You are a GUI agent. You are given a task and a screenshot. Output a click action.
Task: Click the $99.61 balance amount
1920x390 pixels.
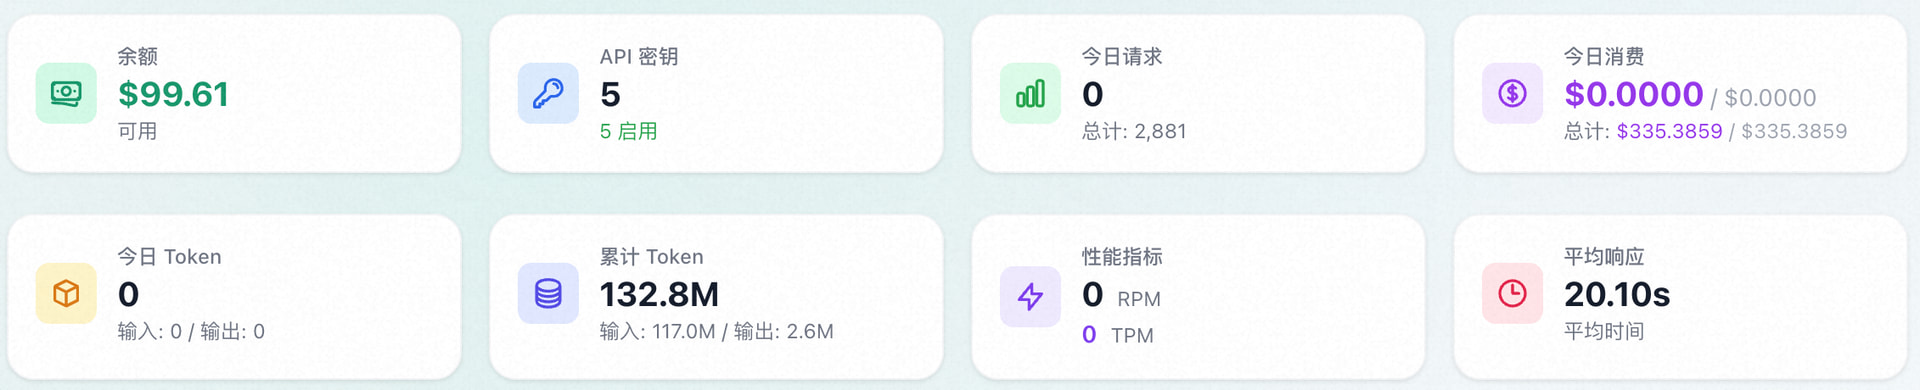(173, 94)
